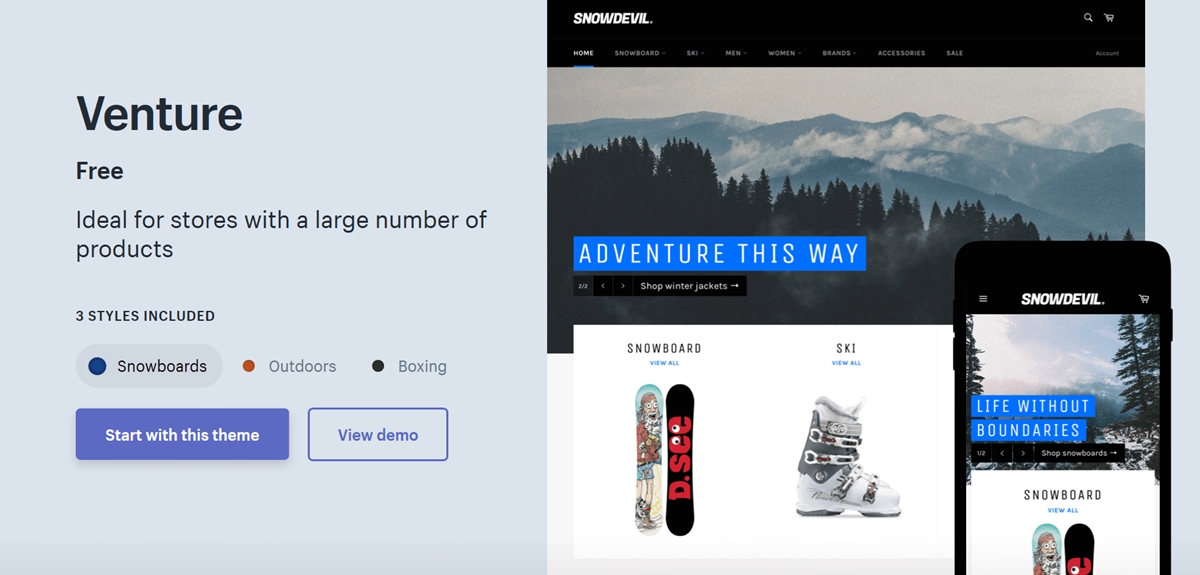Screen dimensions: 1200x575
Task: Advance to the next slide on the desktop slideshow
Action: click(623, 286)
